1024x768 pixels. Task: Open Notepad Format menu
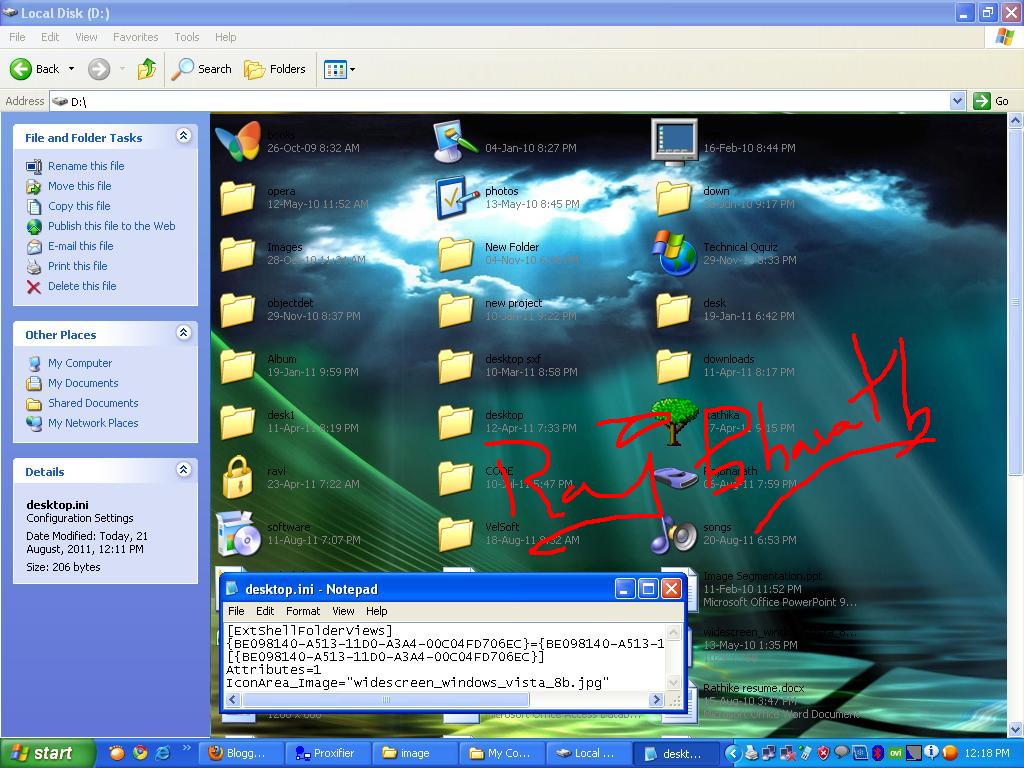coord(303,611)
